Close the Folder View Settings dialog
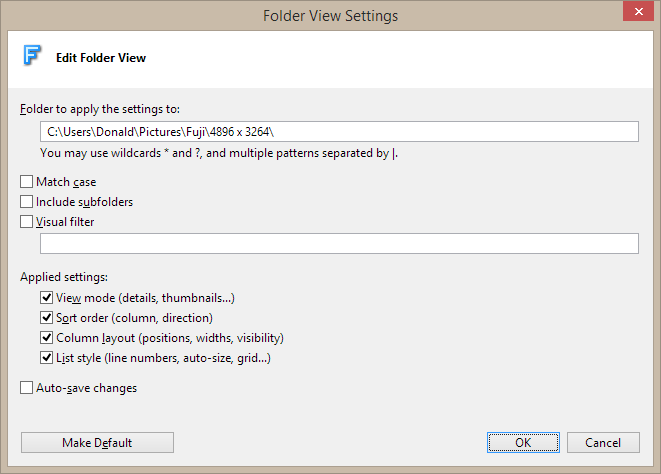This screenshot has width=661, height=474. (632, 15)
